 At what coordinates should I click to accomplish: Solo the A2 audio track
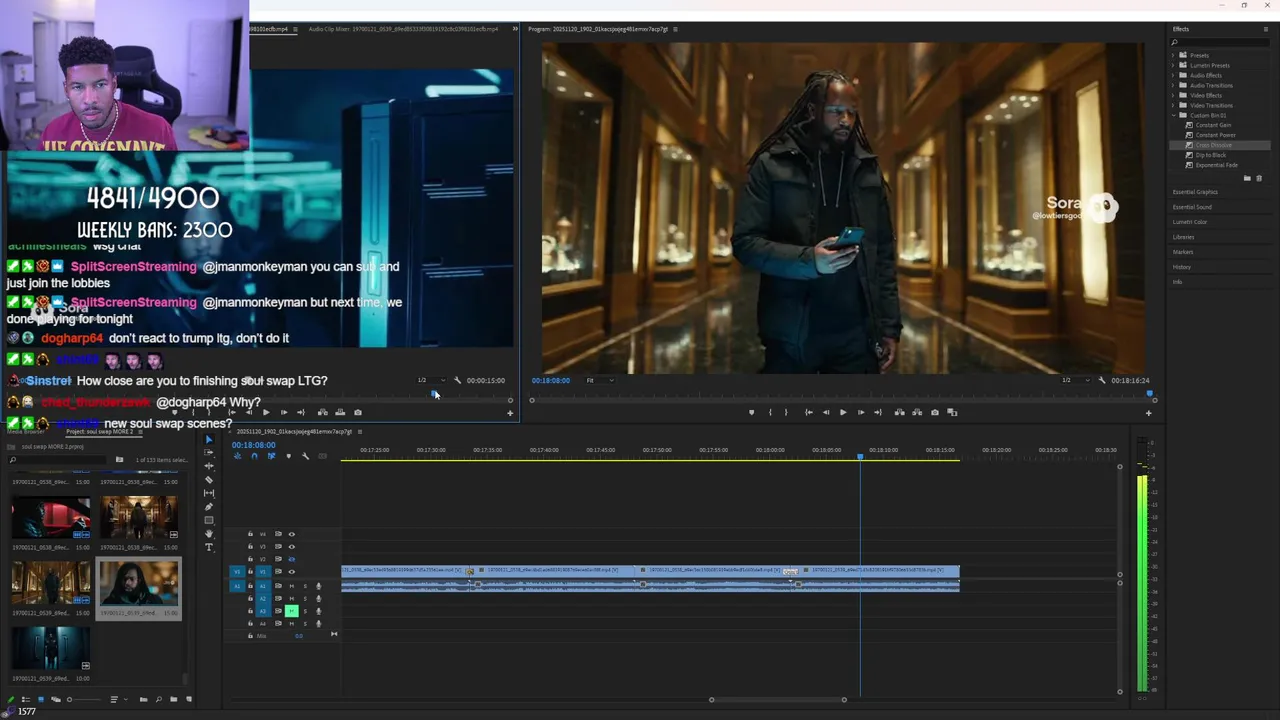305,599
